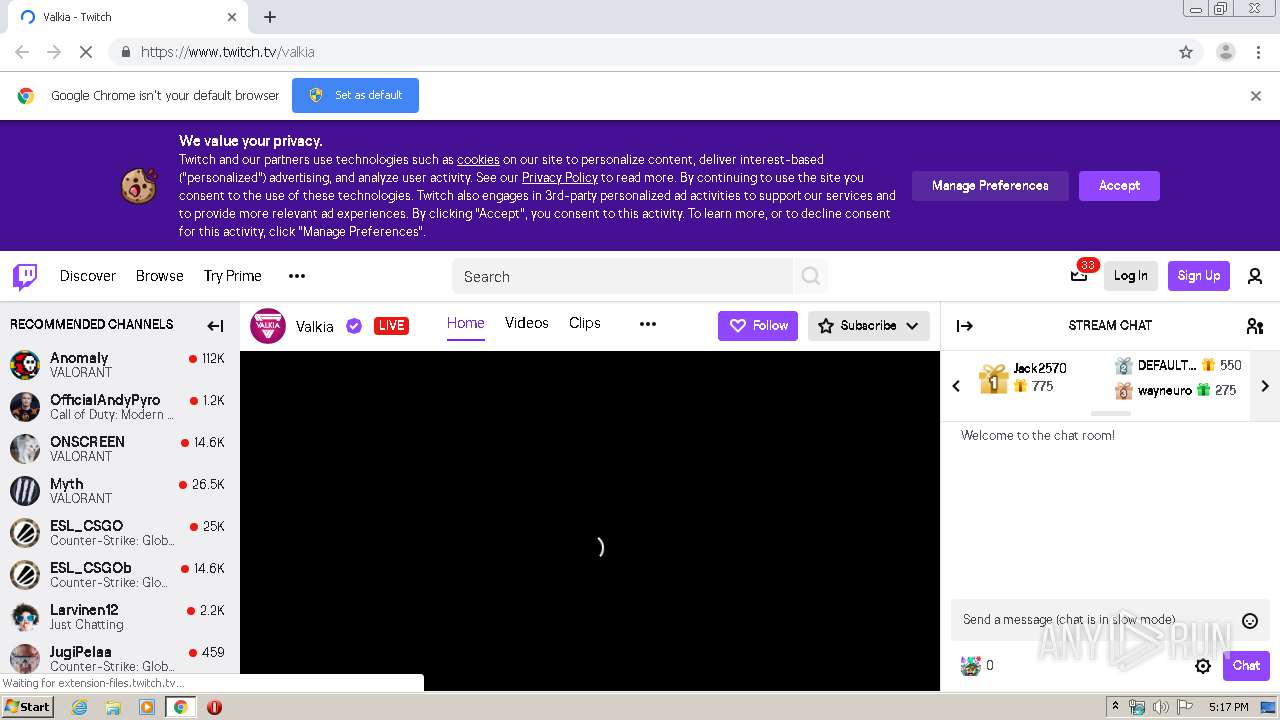Screen dimensions: 1280x720
Task: Click the LIVE badge next to Valkia
Action: coord(391,325)
